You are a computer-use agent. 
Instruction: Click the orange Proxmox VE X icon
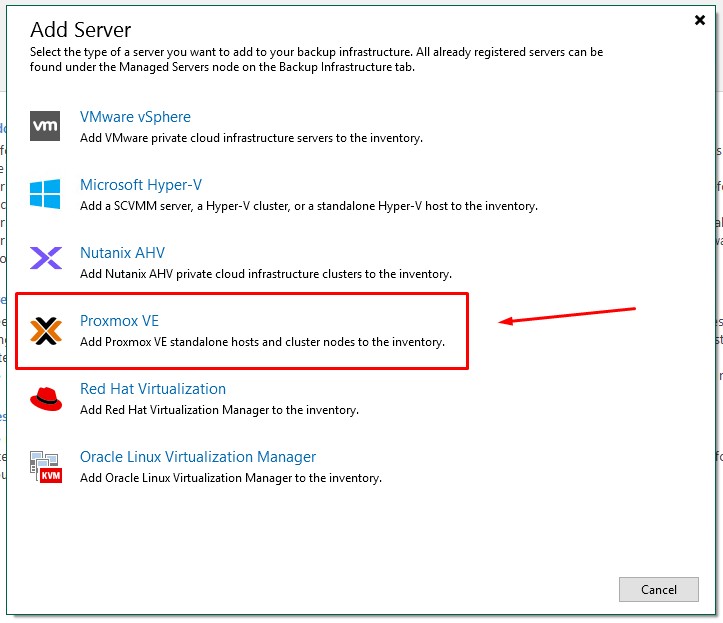pos(46,330)
